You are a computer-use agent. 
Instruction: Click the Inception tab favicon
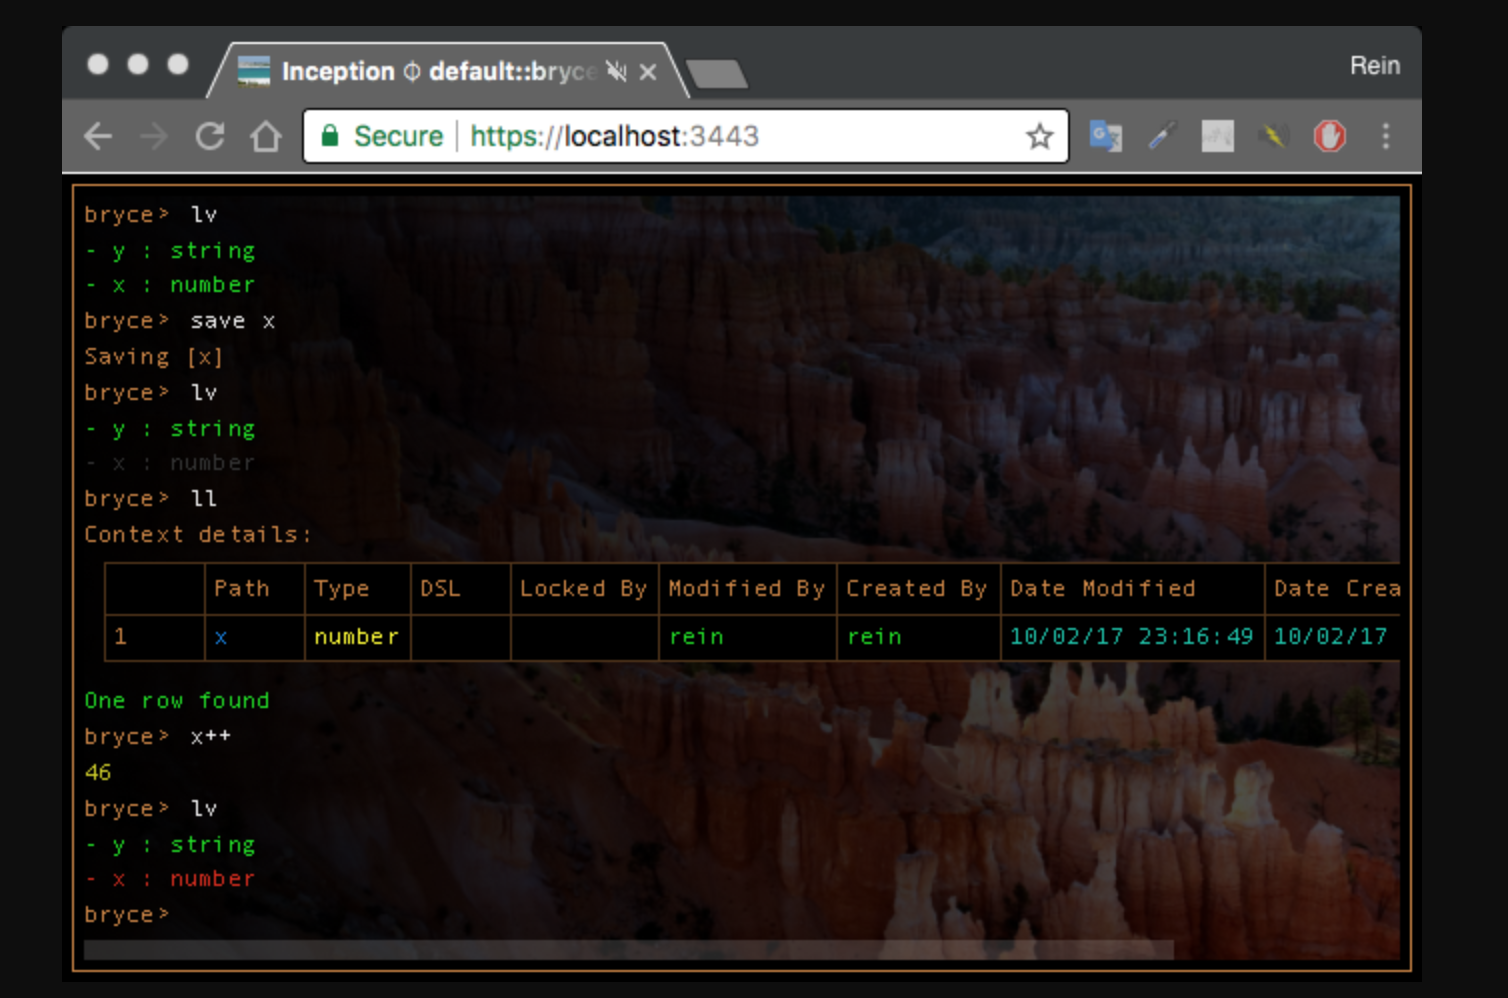pos(254,71)
